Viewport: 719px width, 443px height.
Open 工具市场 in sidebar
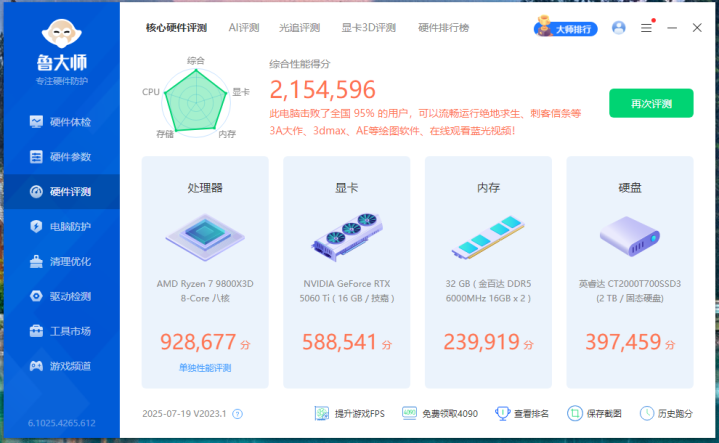click(x=61, y=331)
